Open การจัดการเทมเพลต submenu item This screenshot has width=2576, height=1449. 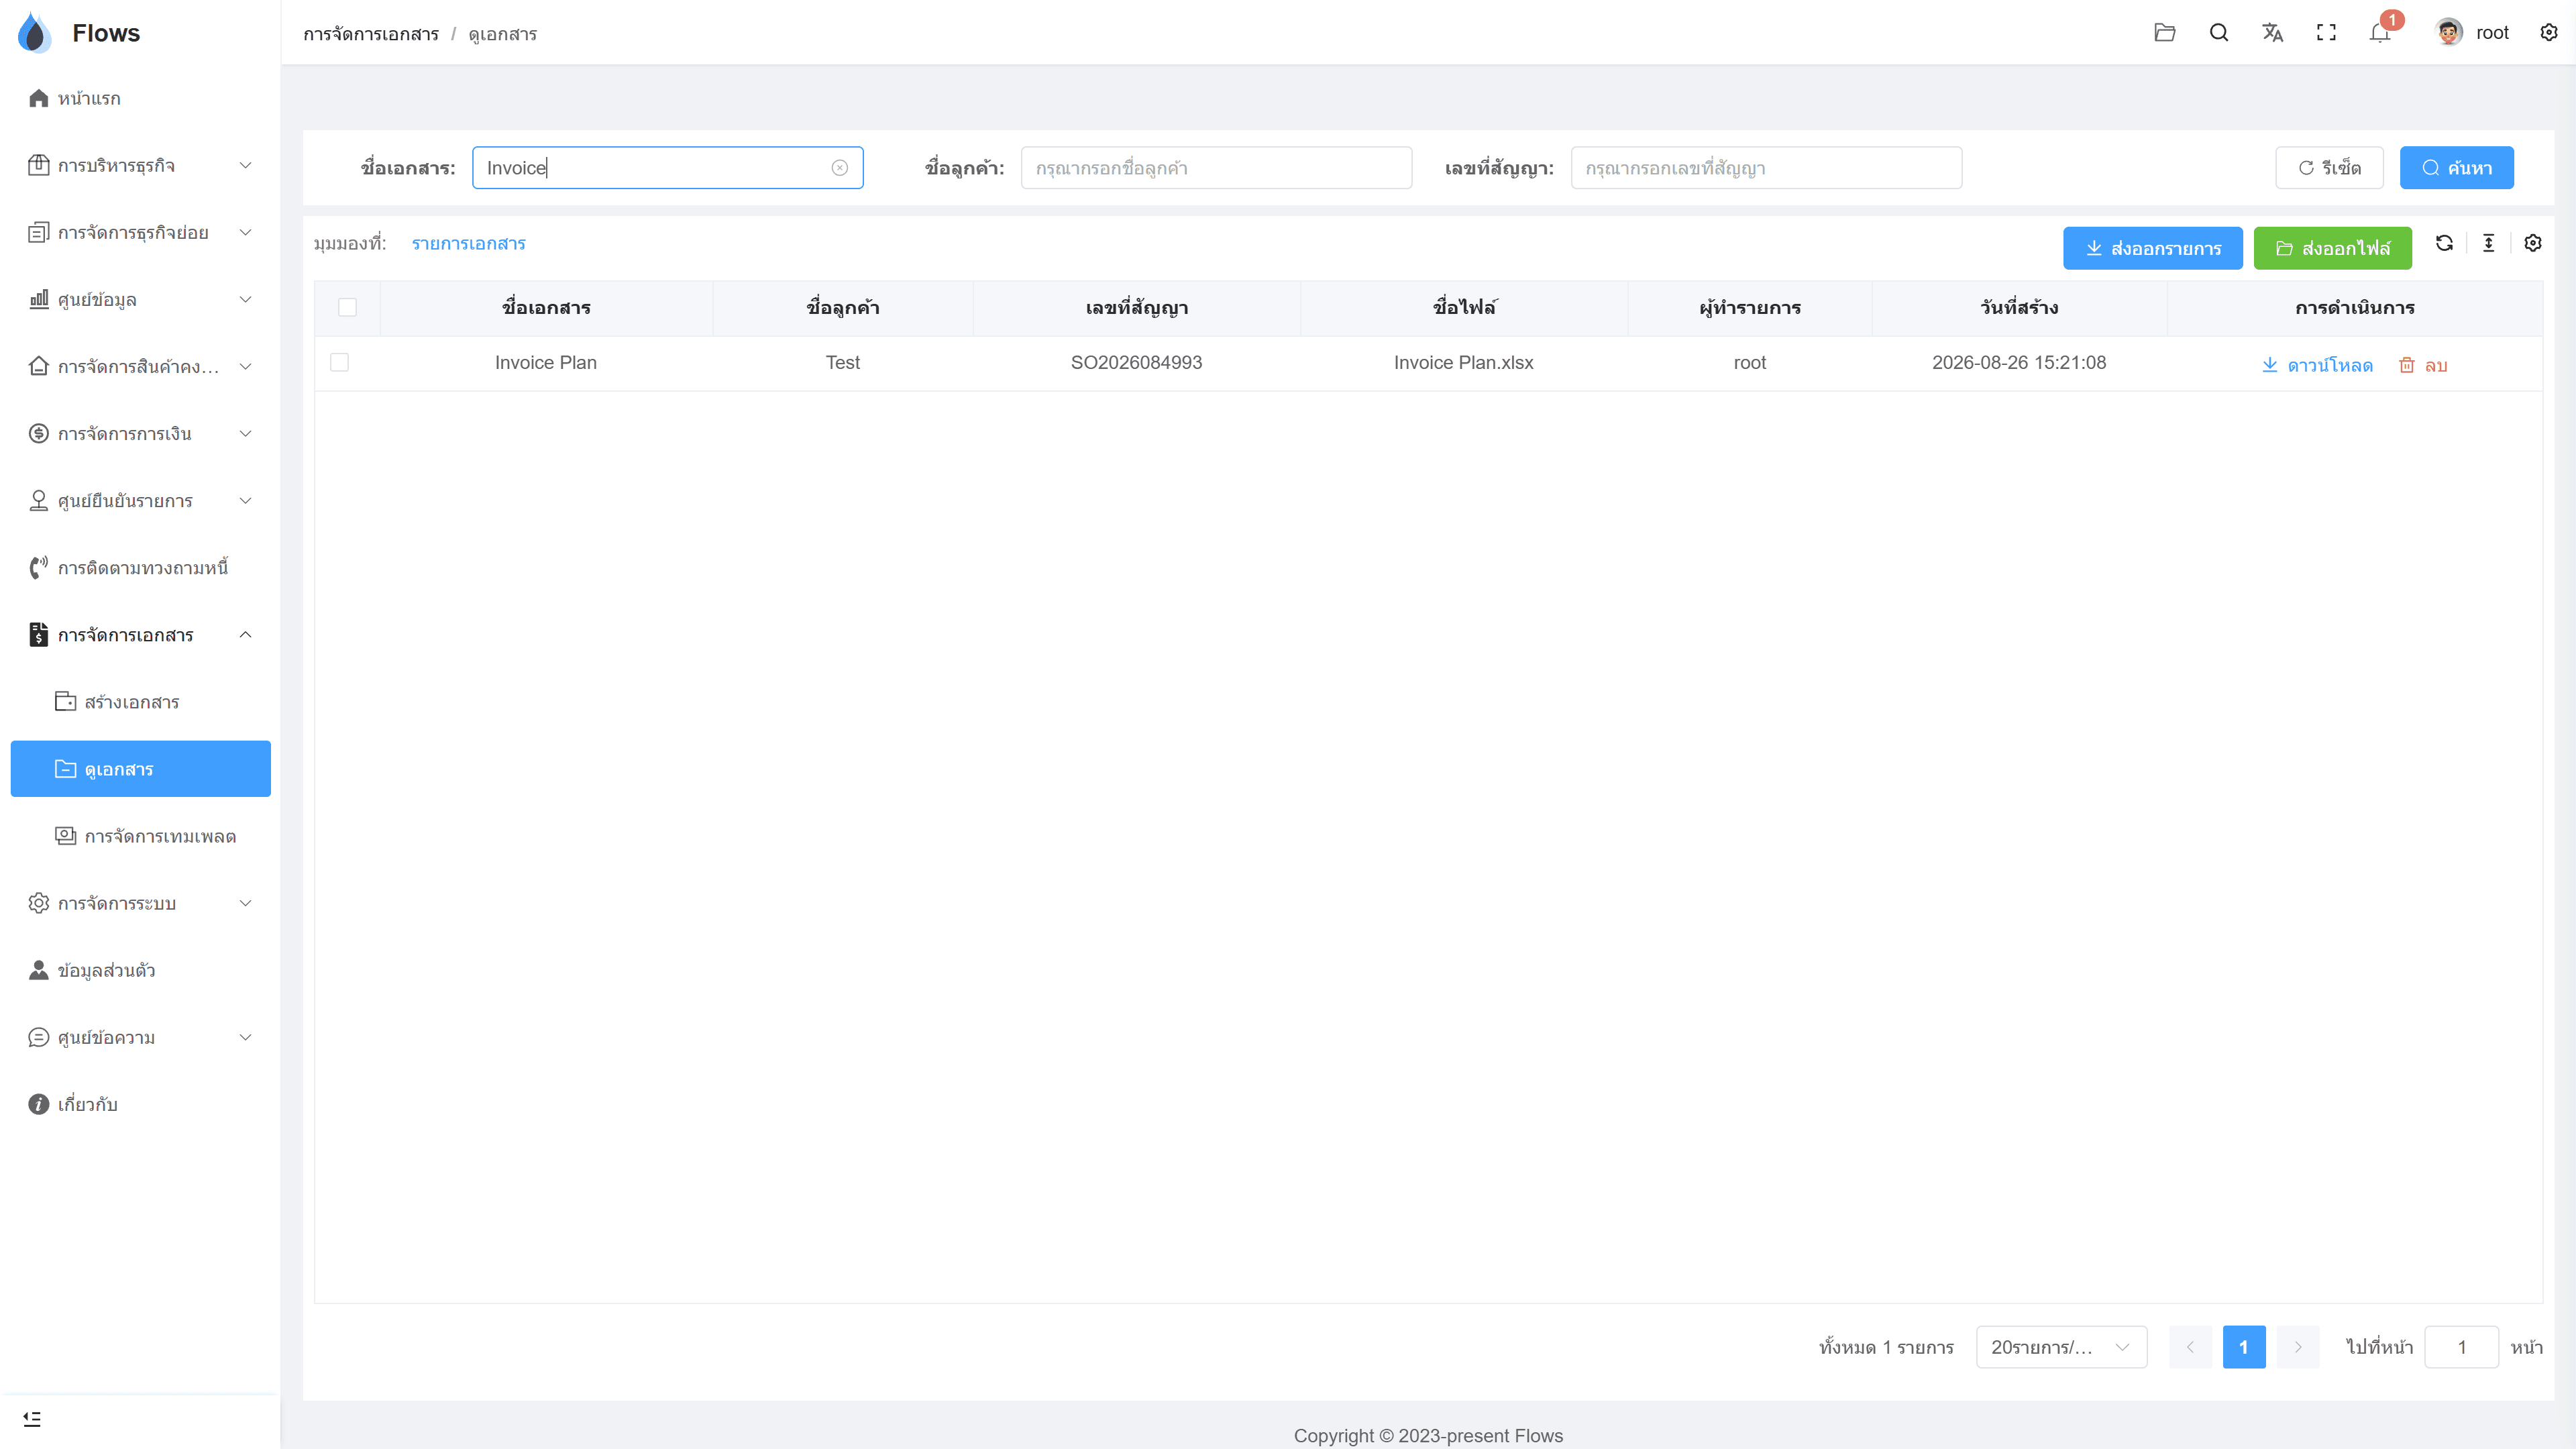140,836
